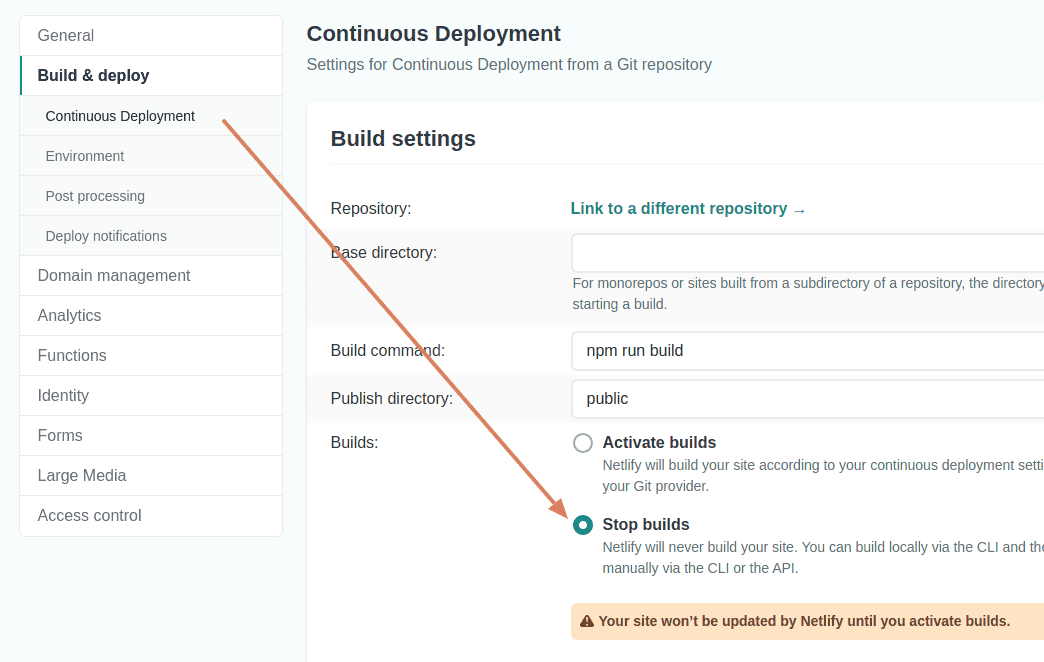The width and height of the screenshot is (1044, 662).
Task: Edit the Publish directory field
Action: click(x=808, y=398)
